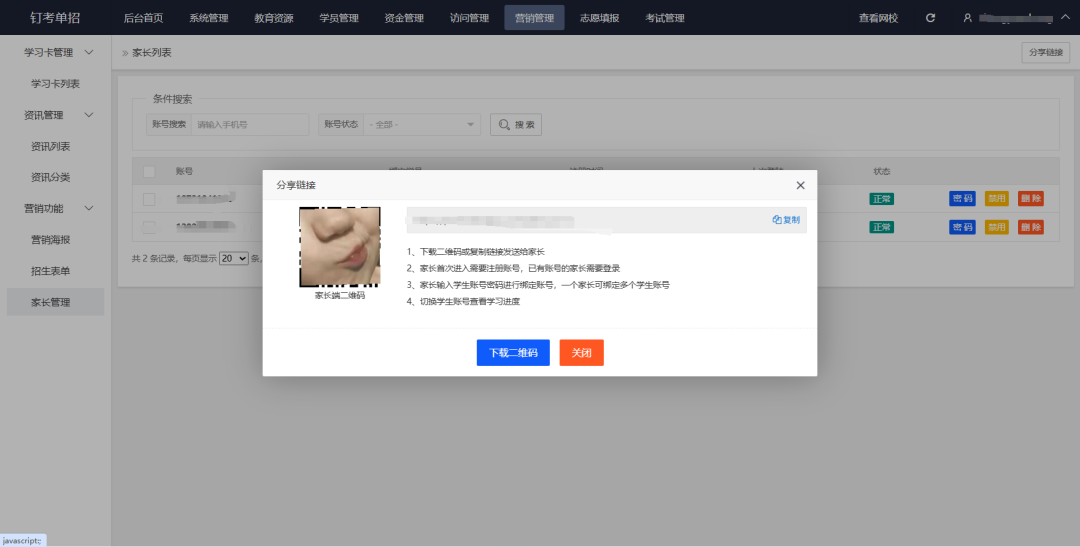Open the records-per-page dropdown
Screen dimensions: 1080x547
coord(233,258)
